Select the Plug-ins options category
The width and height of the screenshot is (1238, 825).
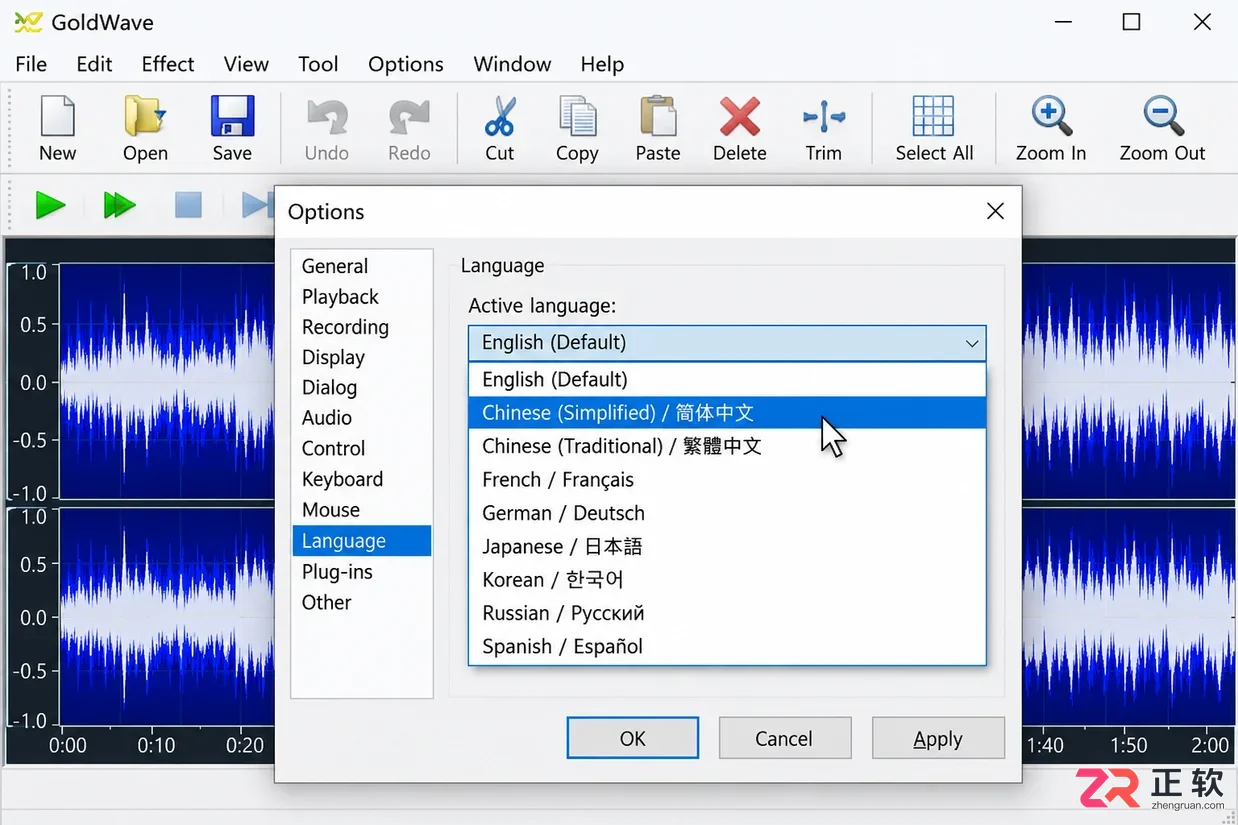pyautogui.click(x=362, y=572)
